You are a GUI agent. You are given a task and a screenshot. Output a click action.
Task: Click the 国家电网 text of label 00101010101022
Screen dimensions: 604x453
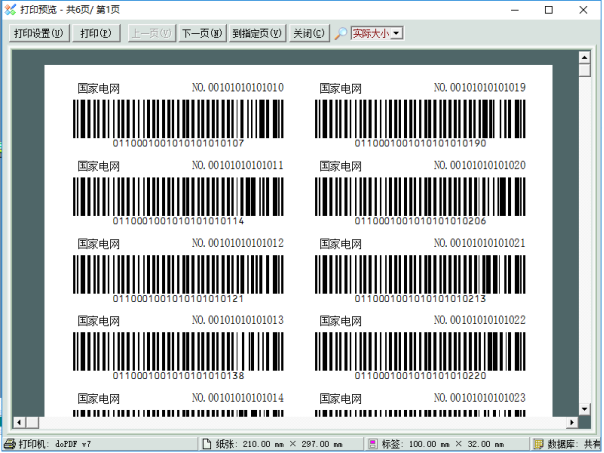[x=341, y=321]
